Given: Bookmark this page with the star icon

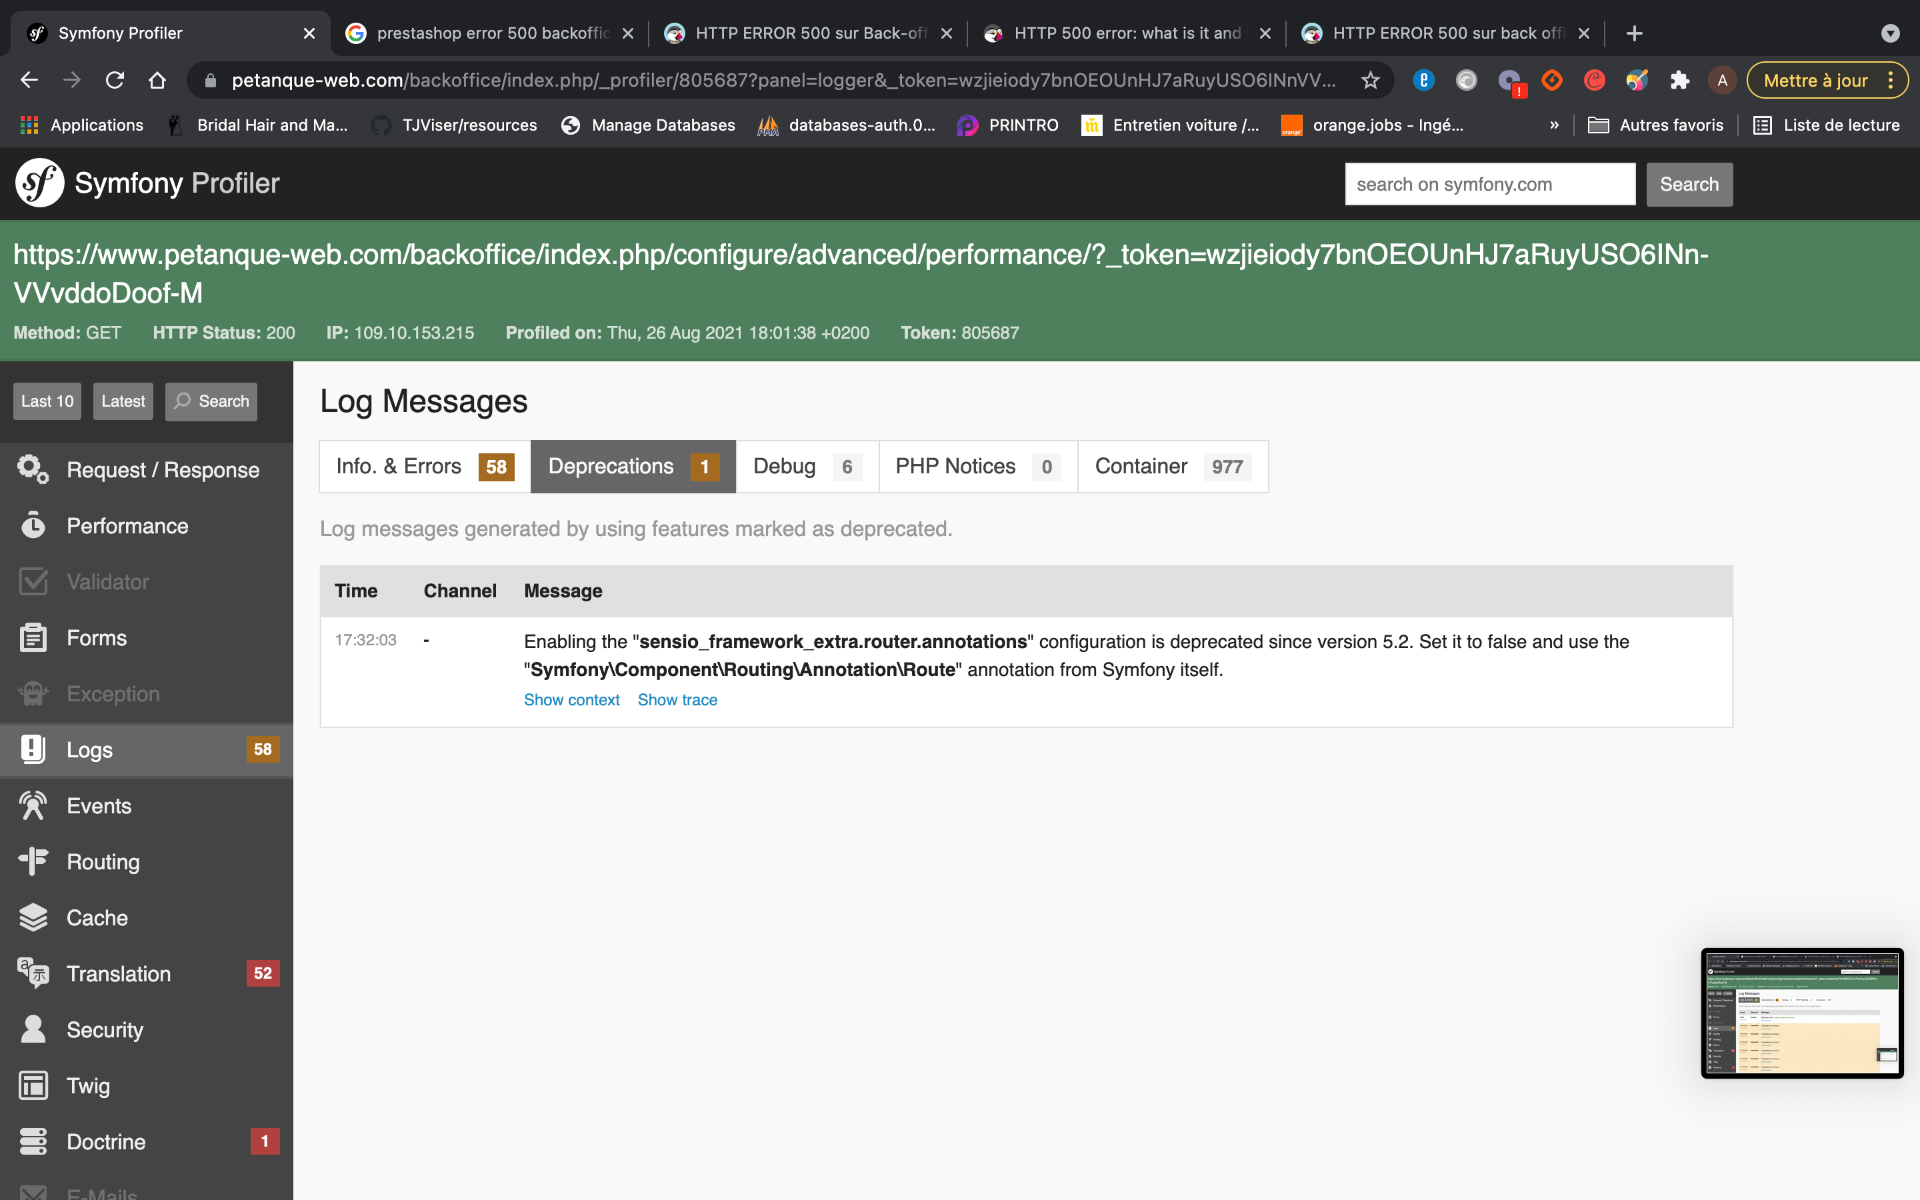Looking at the screenshot, I should tap(1370, 80).
